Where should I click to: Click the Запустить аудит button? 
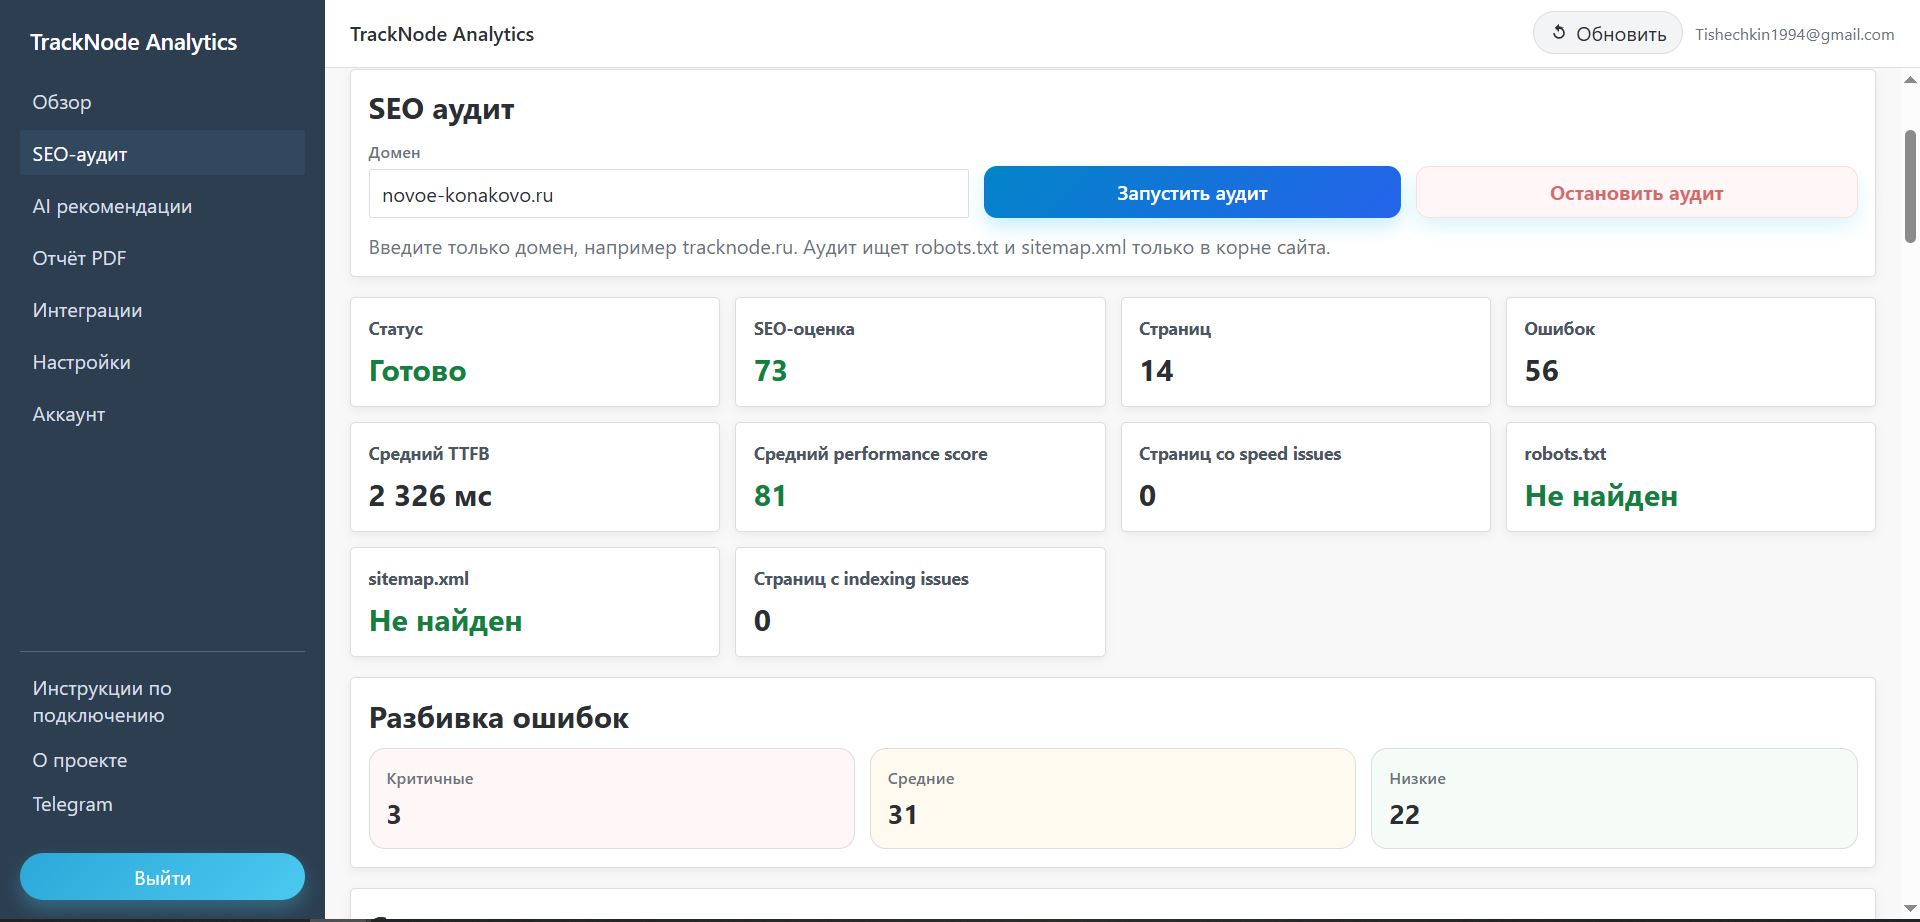coord(1192,192)
